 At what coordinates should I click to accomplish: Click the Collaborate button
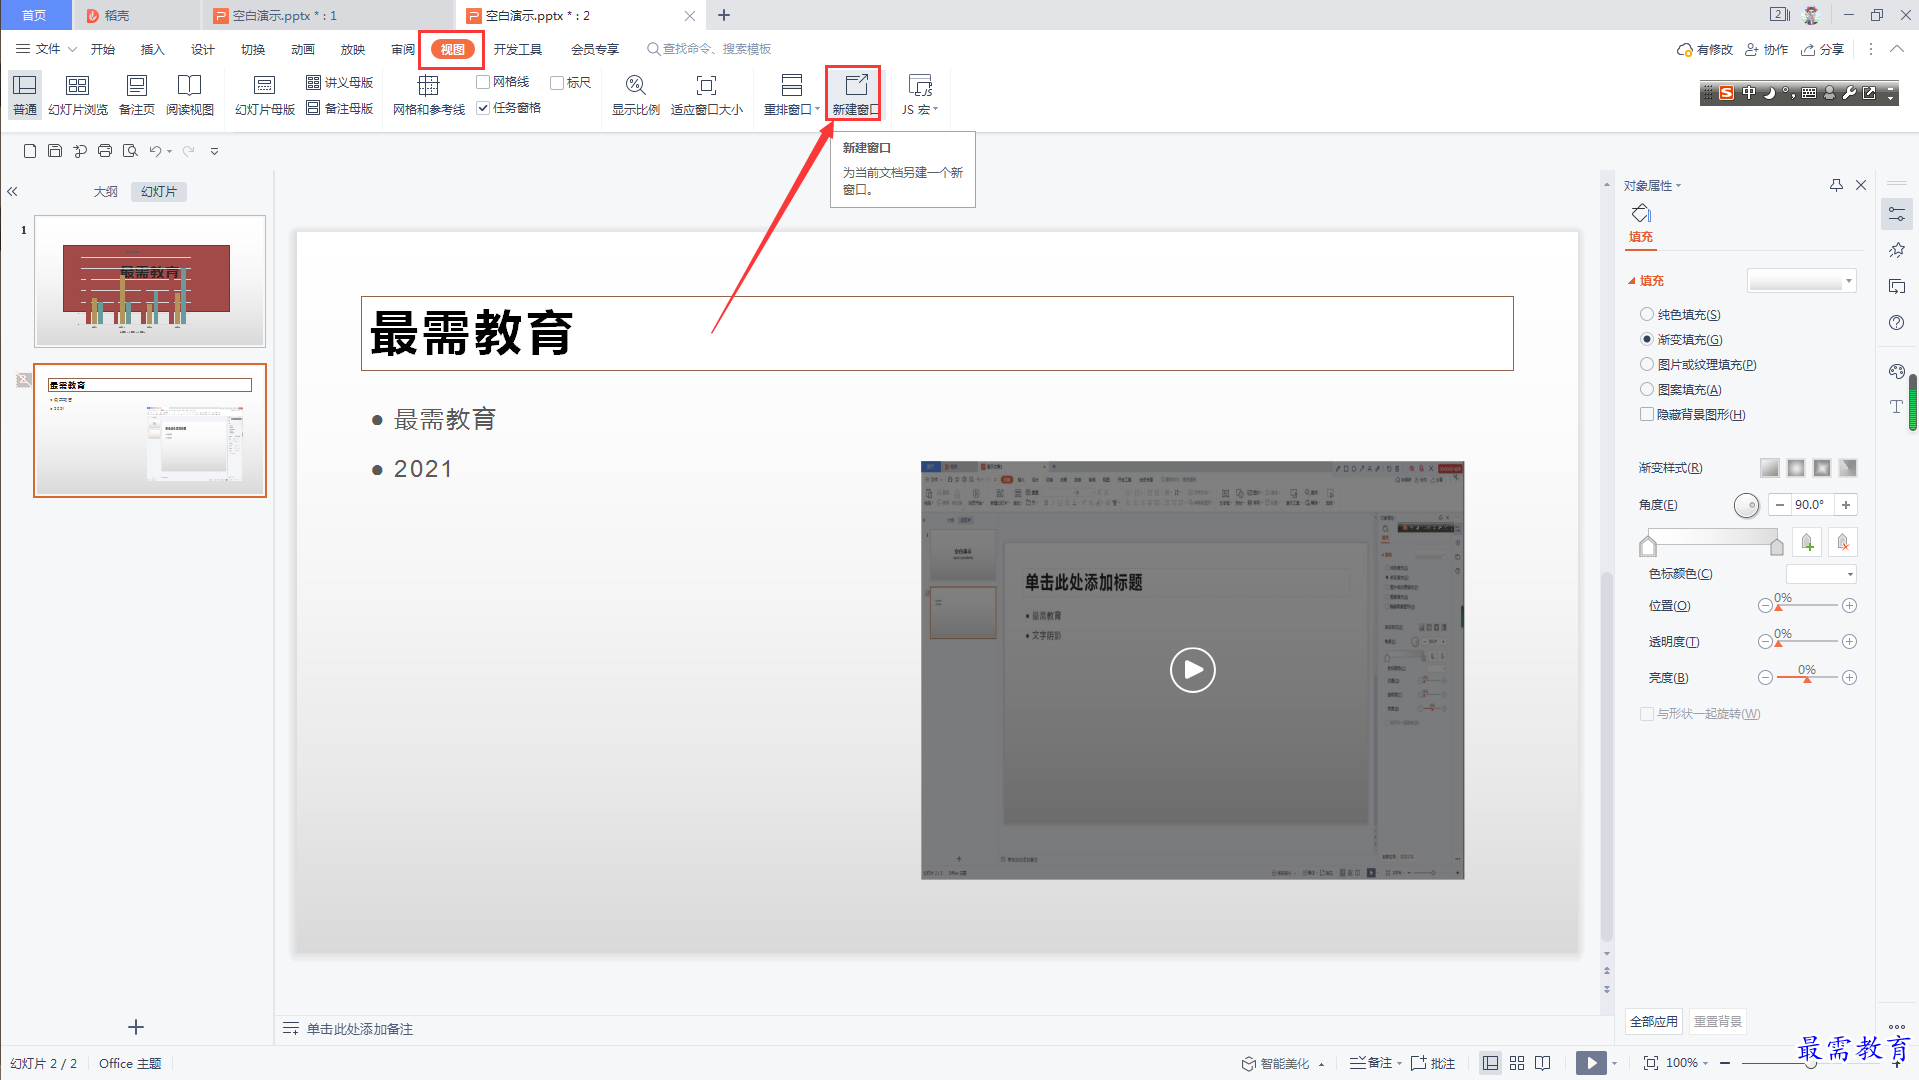[1767, 49]
